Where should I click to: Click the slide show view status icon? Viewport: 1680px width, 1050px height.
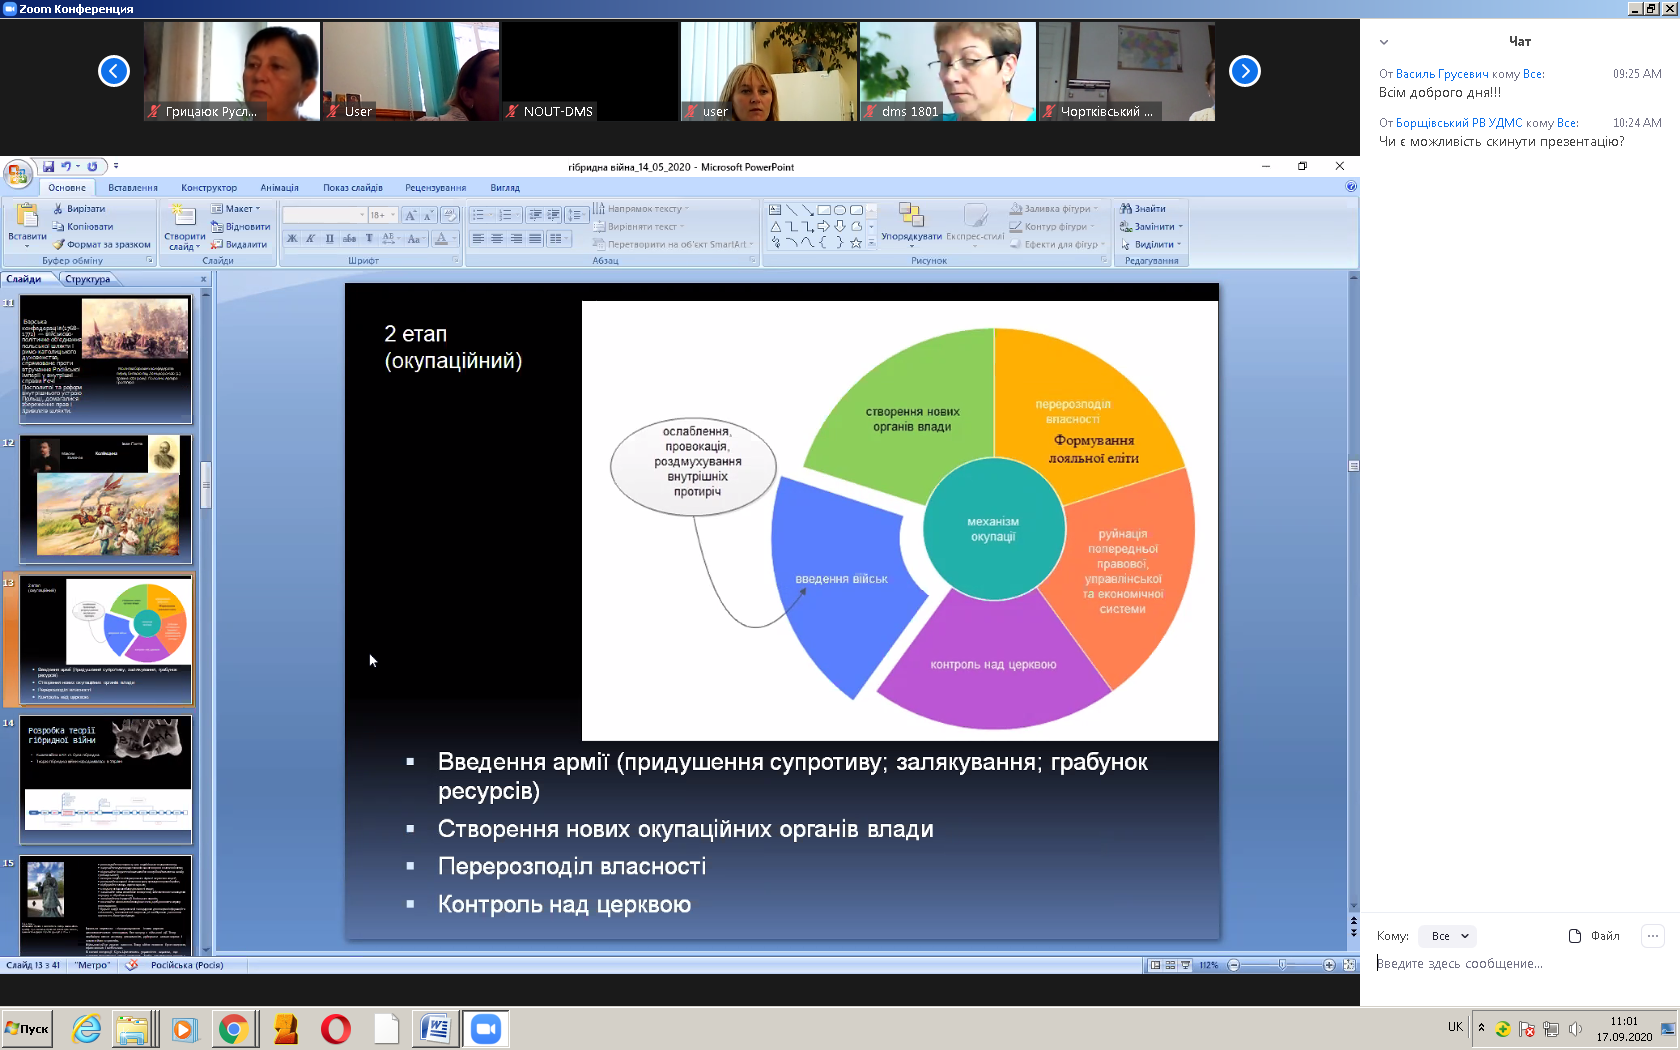(1185, 965)
